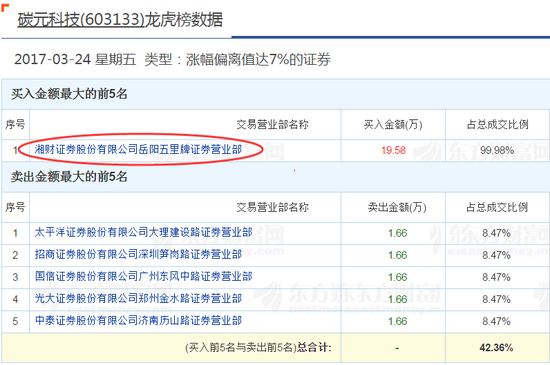Select the 买入金额(万) column header
Screen dimensions: 550x365
coord(393,124)
